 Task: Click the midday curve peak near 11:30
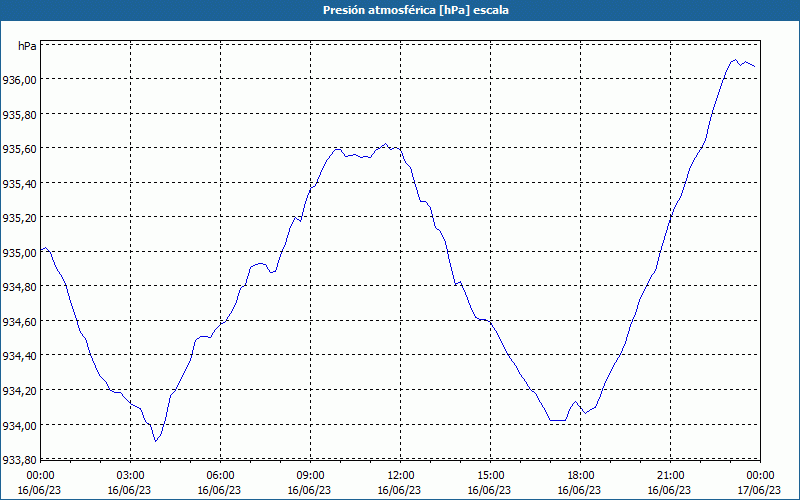[385, 144]
